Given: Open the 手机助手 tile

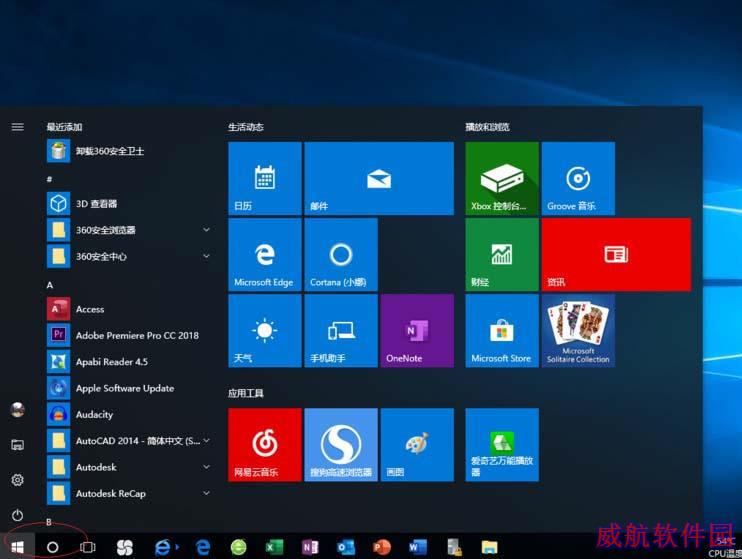Looking at the screenshot, I should coord(341,330).
